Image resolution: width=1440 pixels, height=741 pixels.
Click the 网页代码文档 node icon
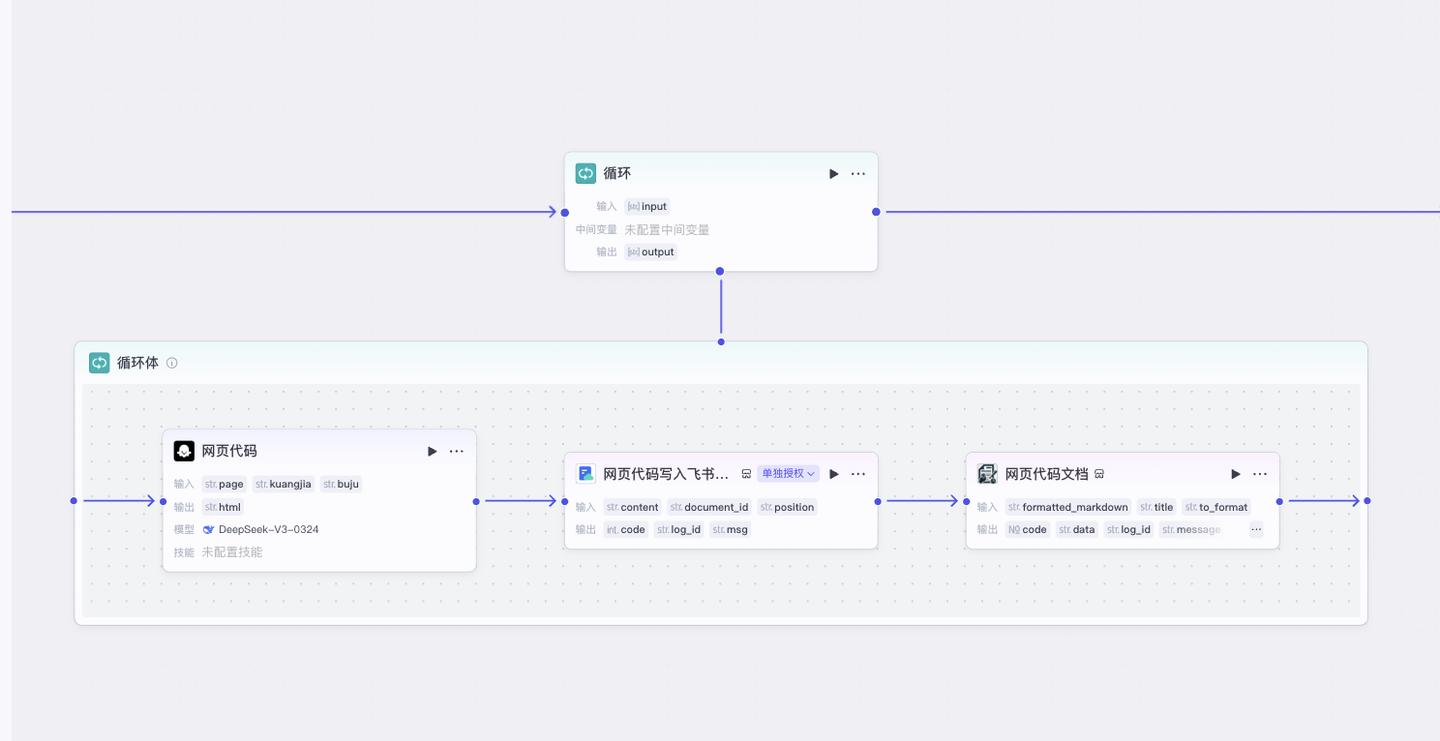[x=987, y=474]
